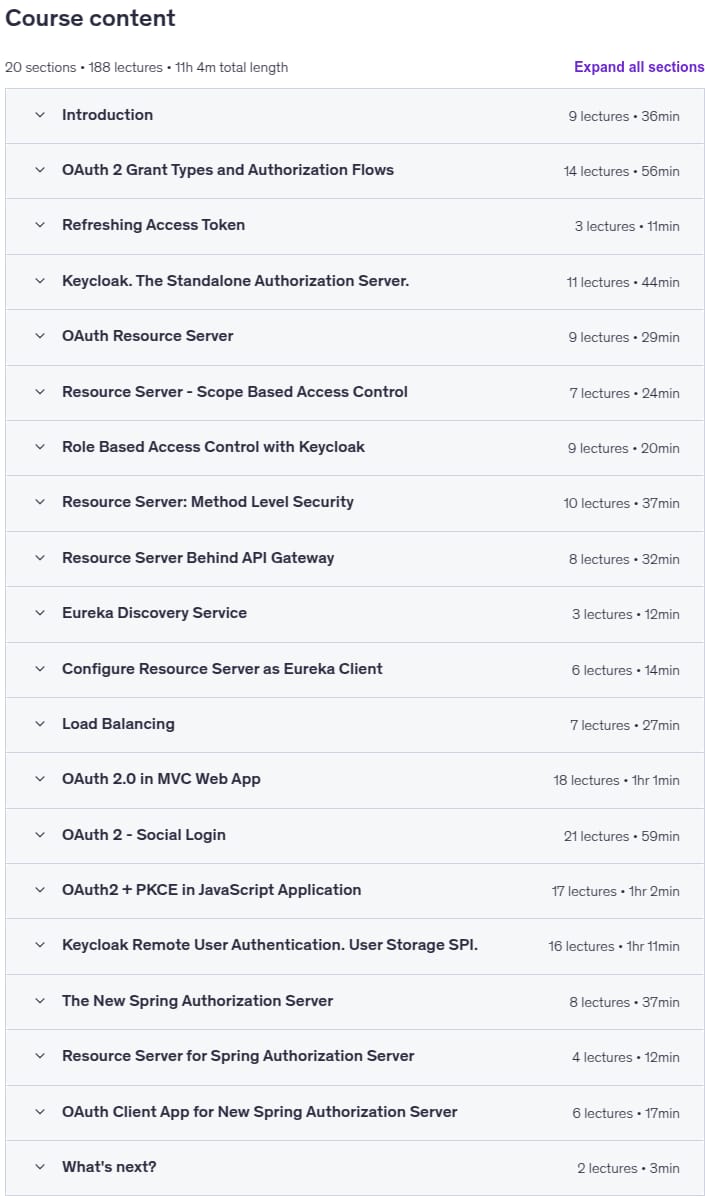Click '7 lectures • 24min' text

pos(624,394)
